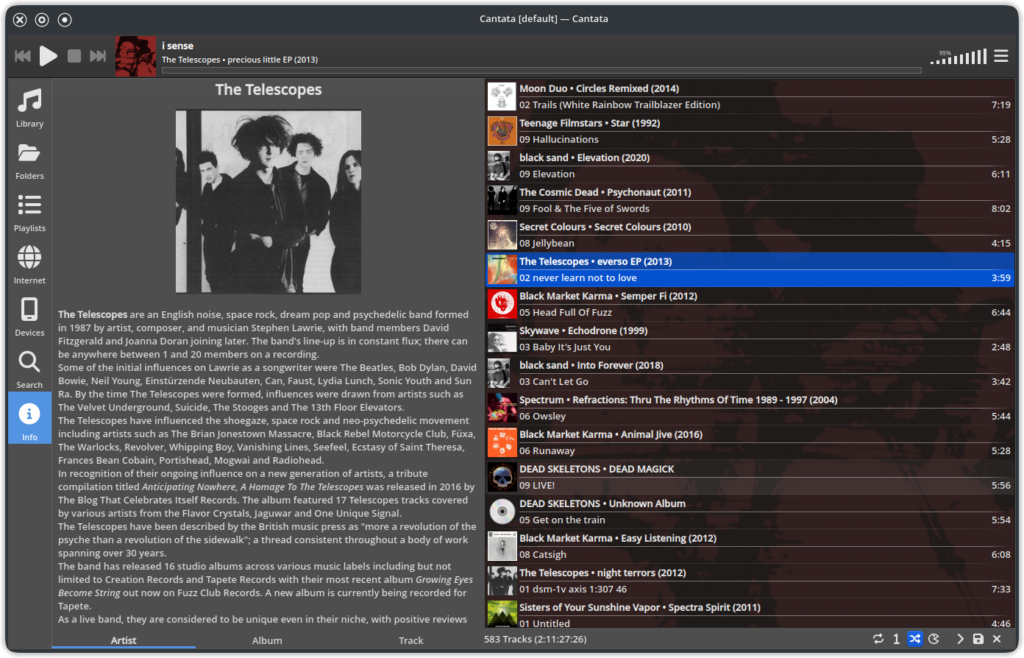Toggle repeat mode in play queue
This screenshot has width=1024, height=658.
tap(878, 639)
